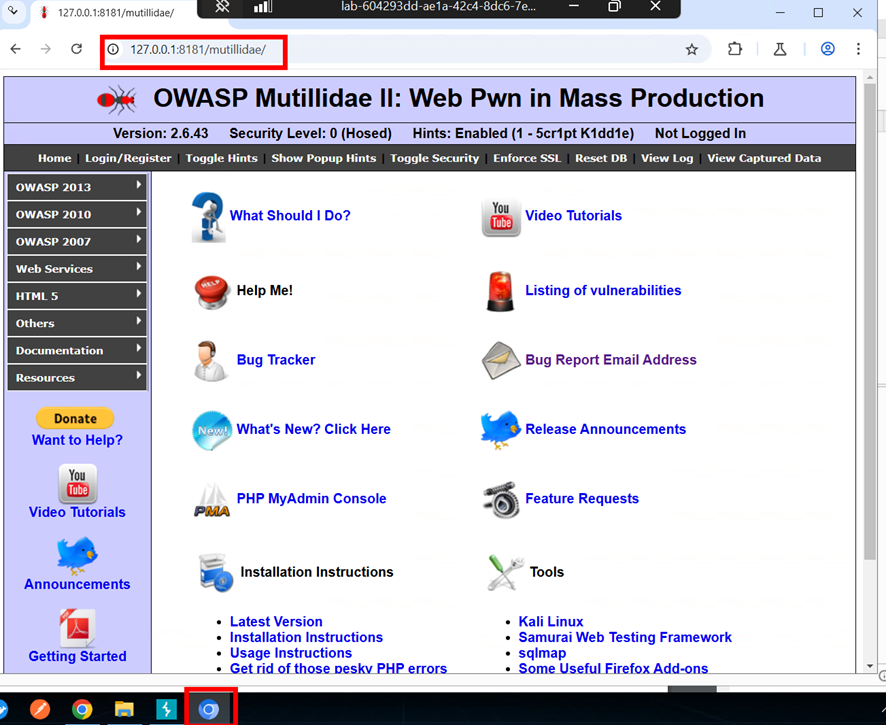Open View Log in the navigation bar
886x725 pixels.
(x=667, y=158)
